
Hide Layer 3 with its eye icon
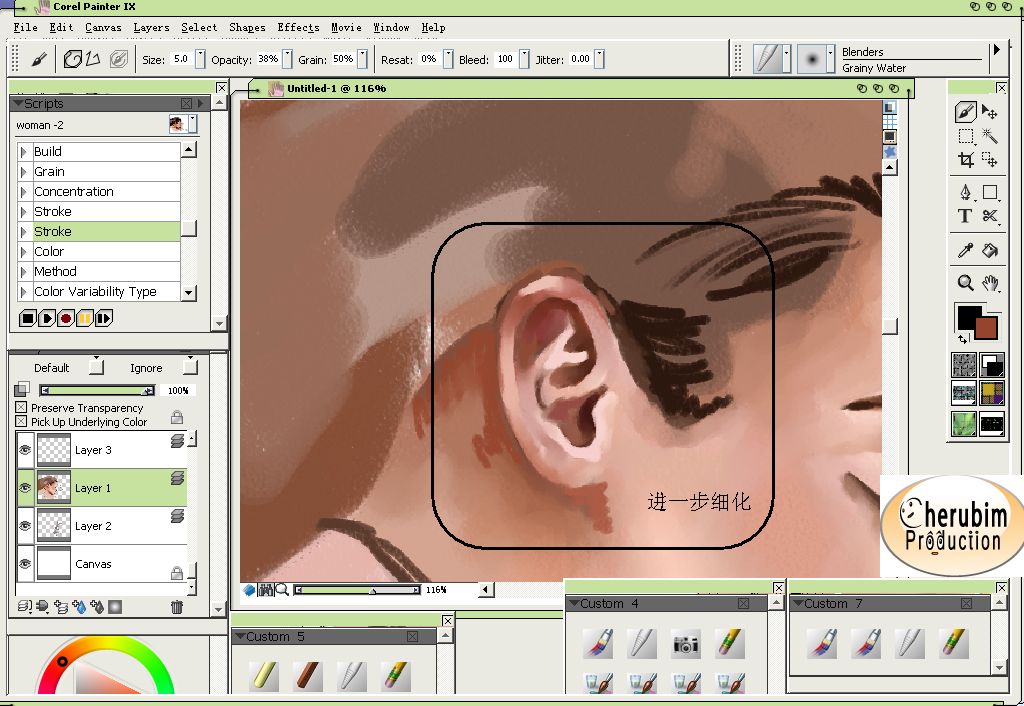click(25, 450)
